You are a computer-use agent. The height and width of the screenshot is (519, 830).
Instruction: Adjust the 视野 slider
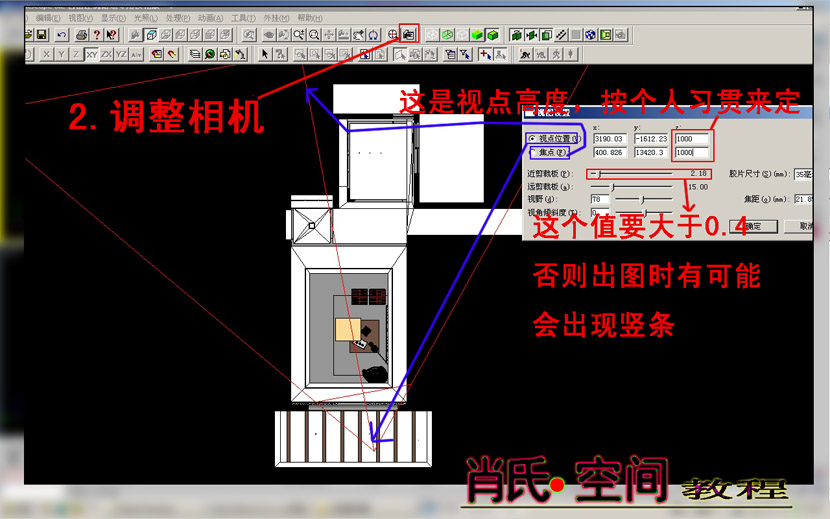click(x=644, y=199)
